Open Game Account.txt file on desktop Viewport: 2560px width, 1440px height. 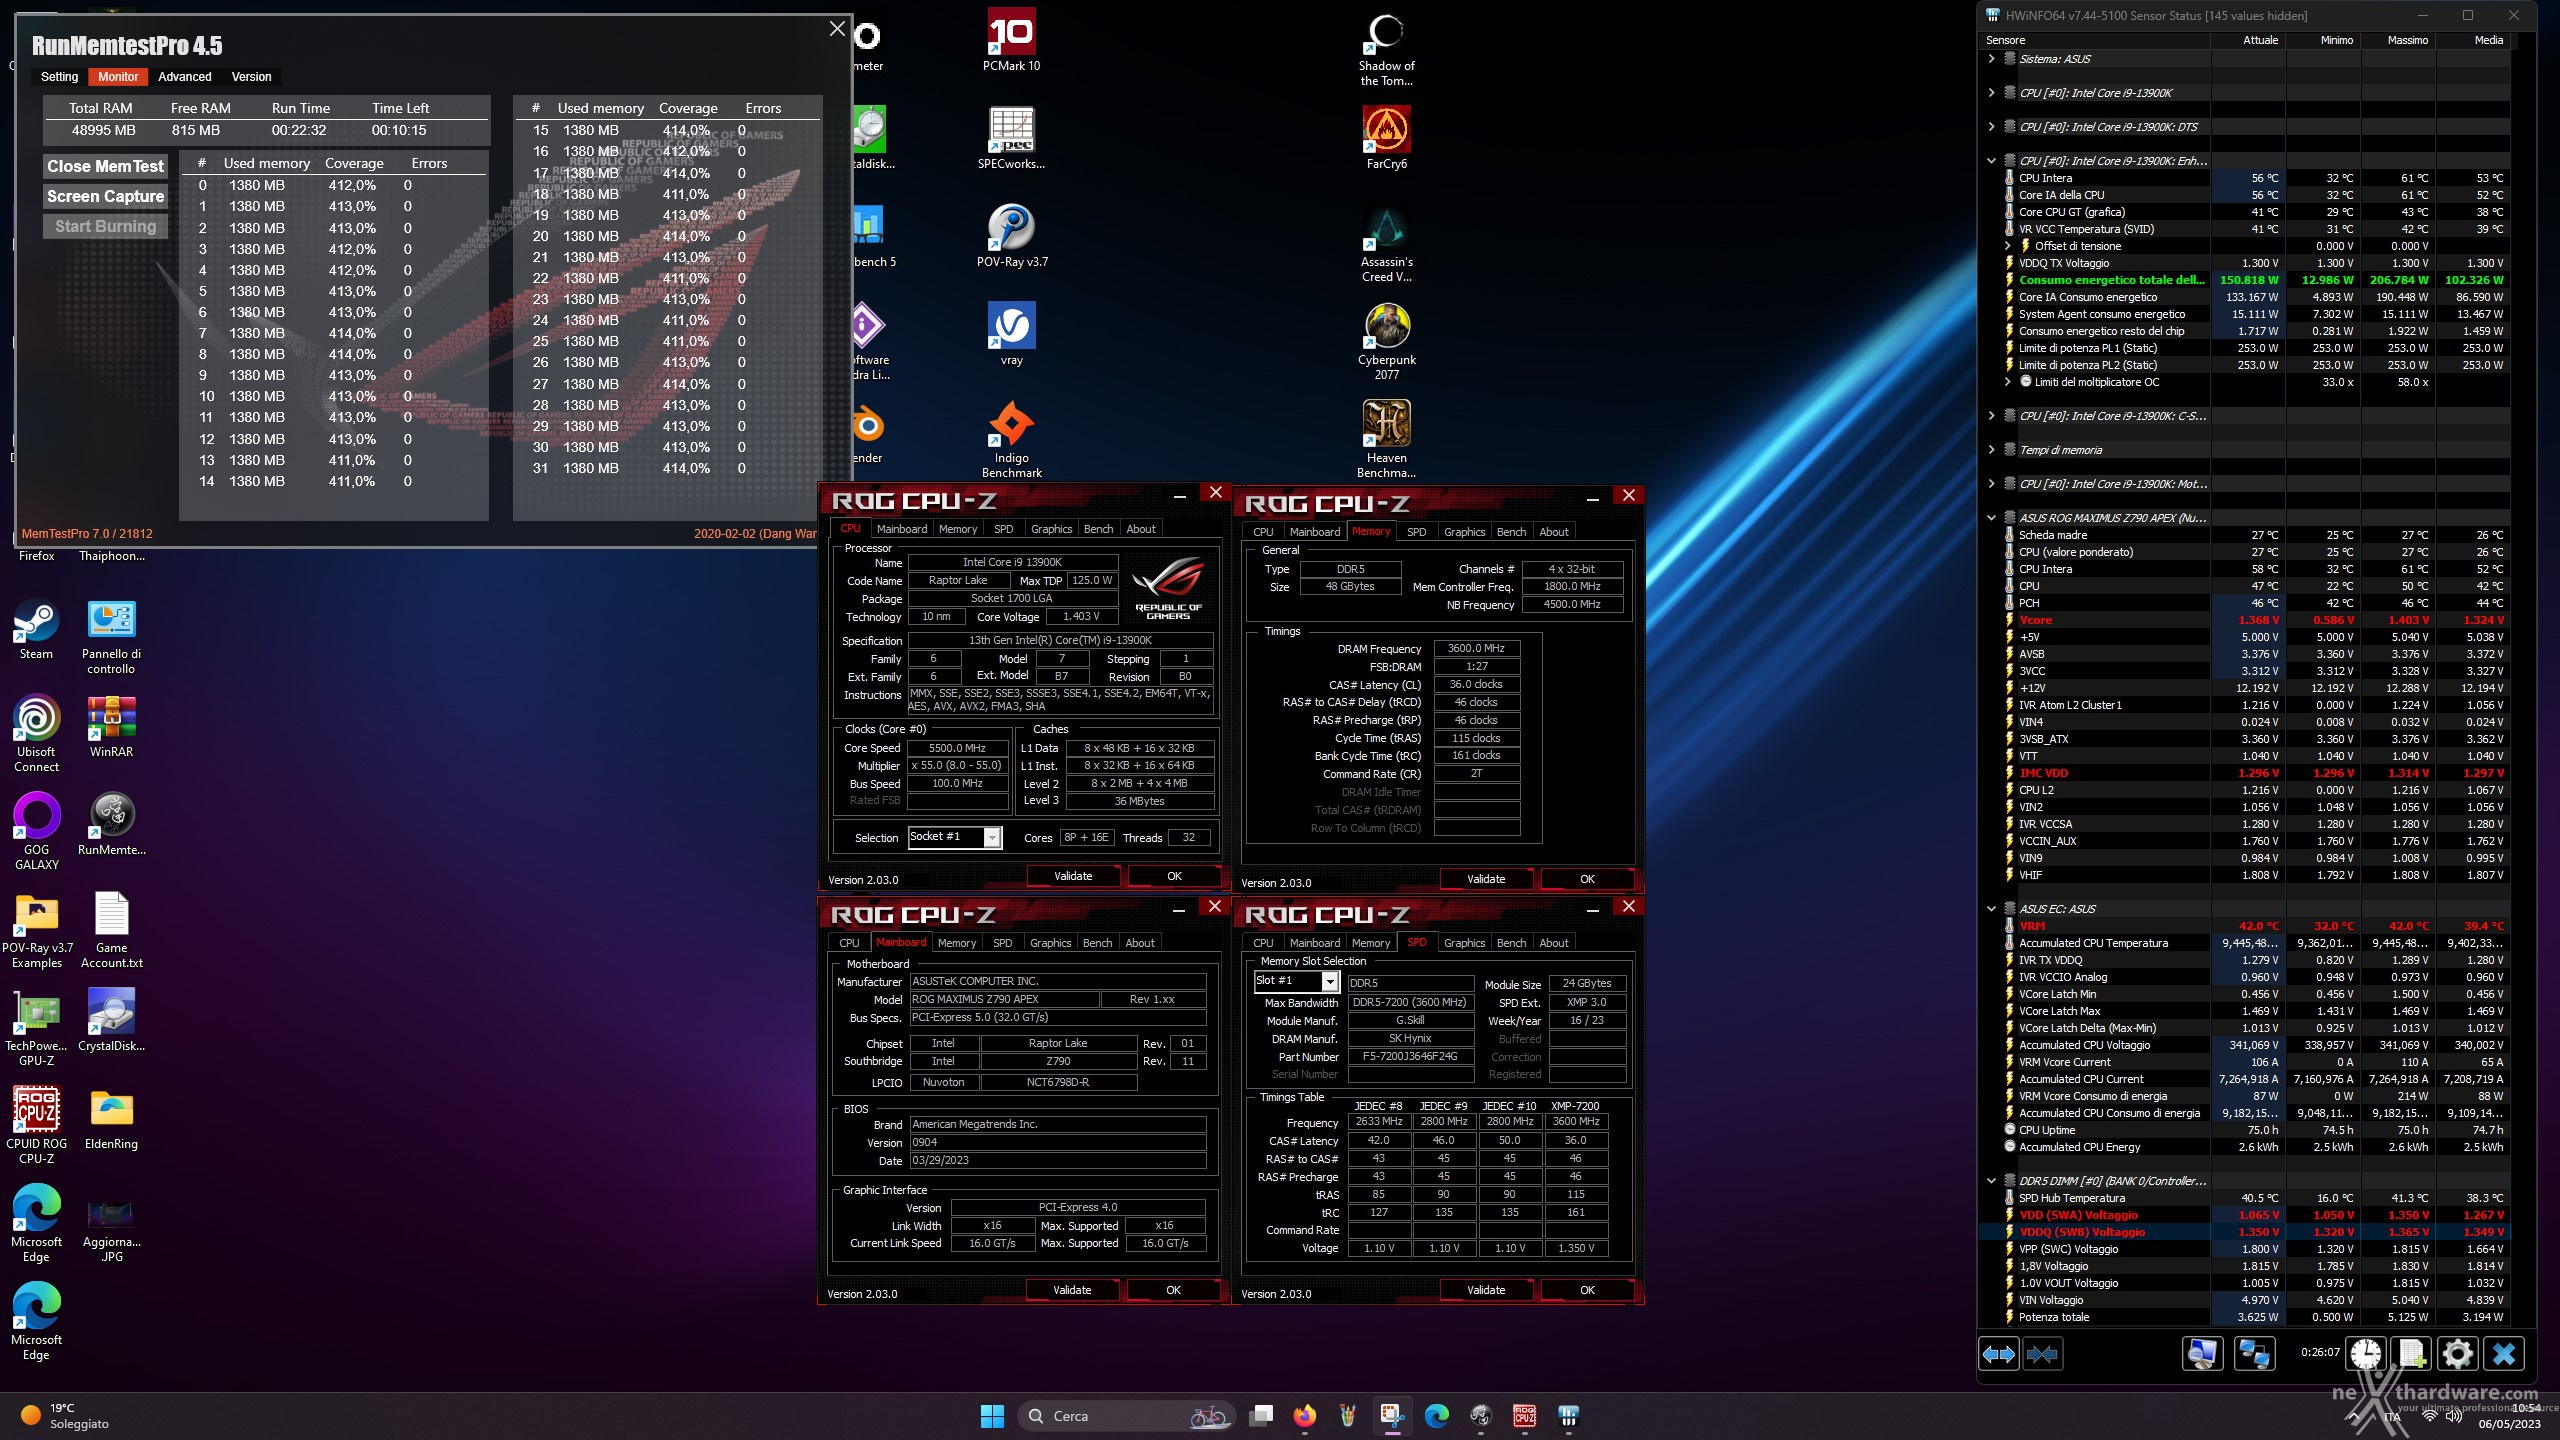click(x=111, y=930)
